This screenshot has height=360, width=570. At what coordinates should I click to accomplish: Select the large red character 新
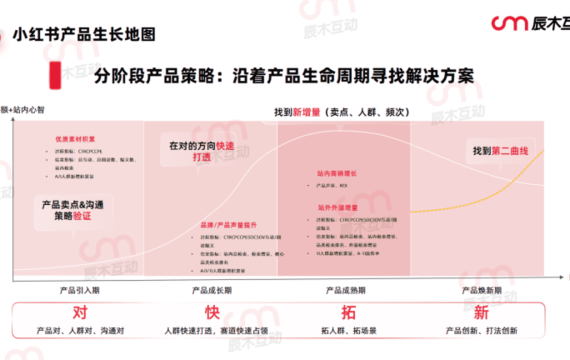(481, 312)
